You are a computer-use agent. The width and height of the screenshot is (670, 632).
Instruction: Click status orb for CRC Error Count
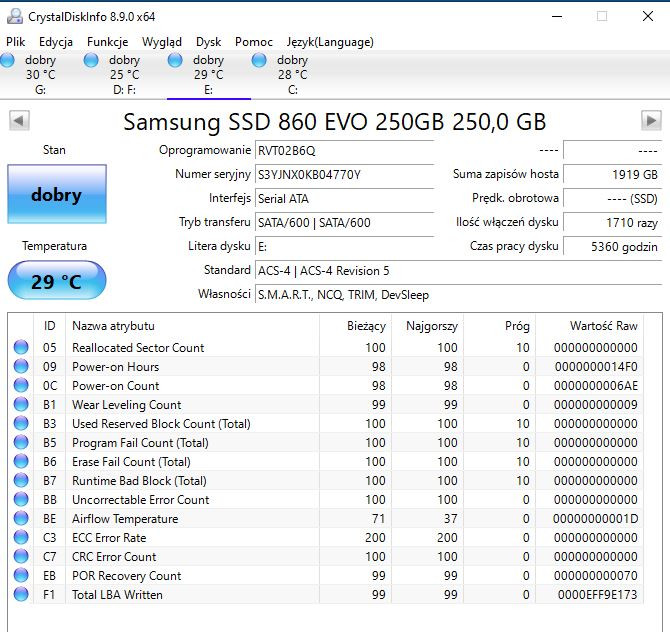(x=21, y=556)
